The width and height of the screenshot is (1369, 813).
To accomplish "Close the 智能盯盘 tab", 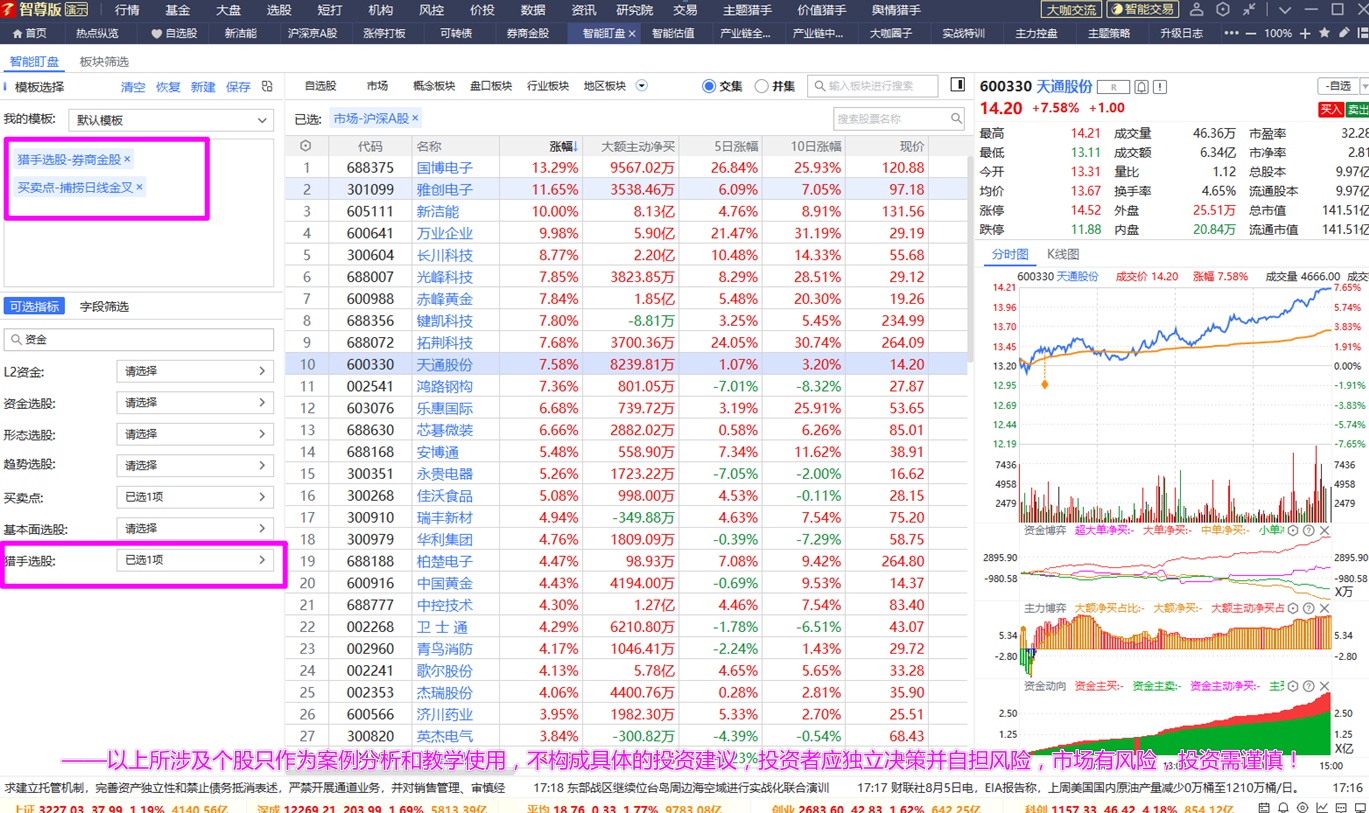I will [x=632, y=33].
